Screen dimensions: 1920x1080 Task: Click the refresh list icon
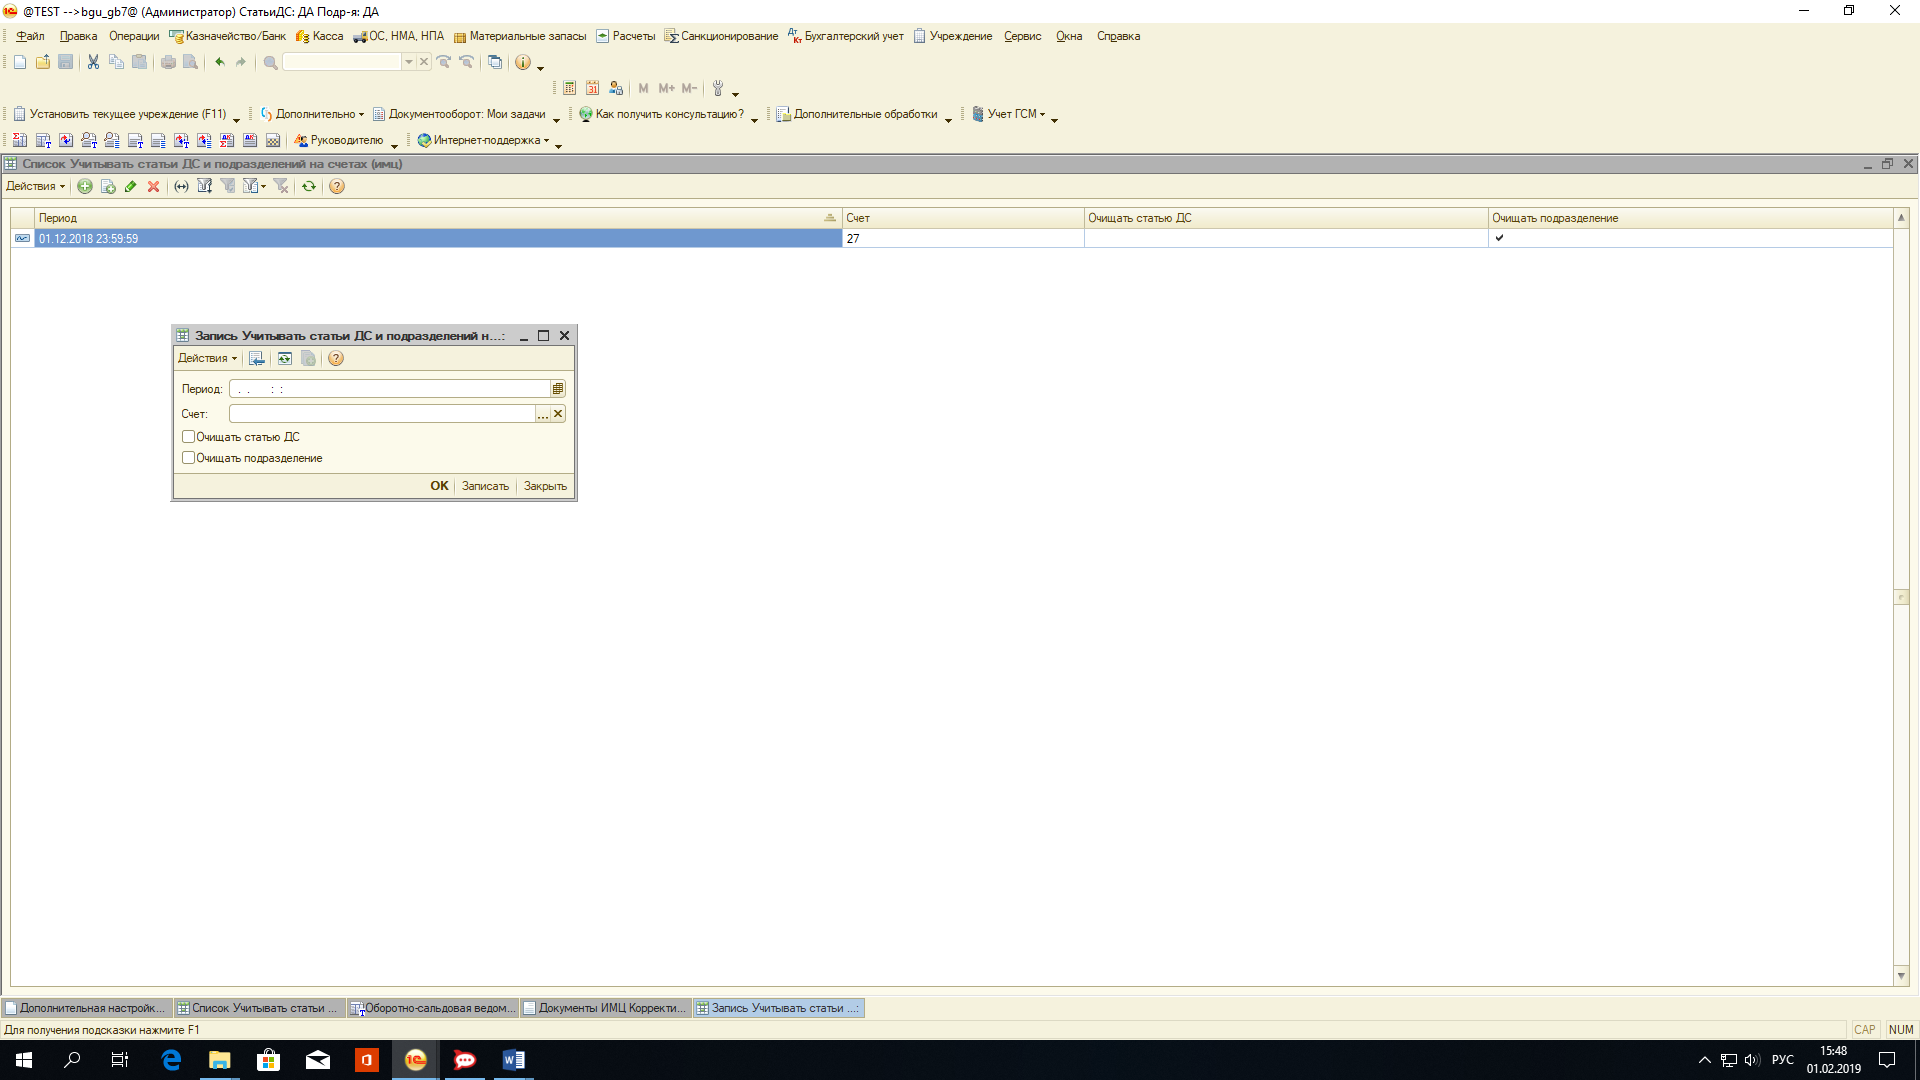point(309,187)
